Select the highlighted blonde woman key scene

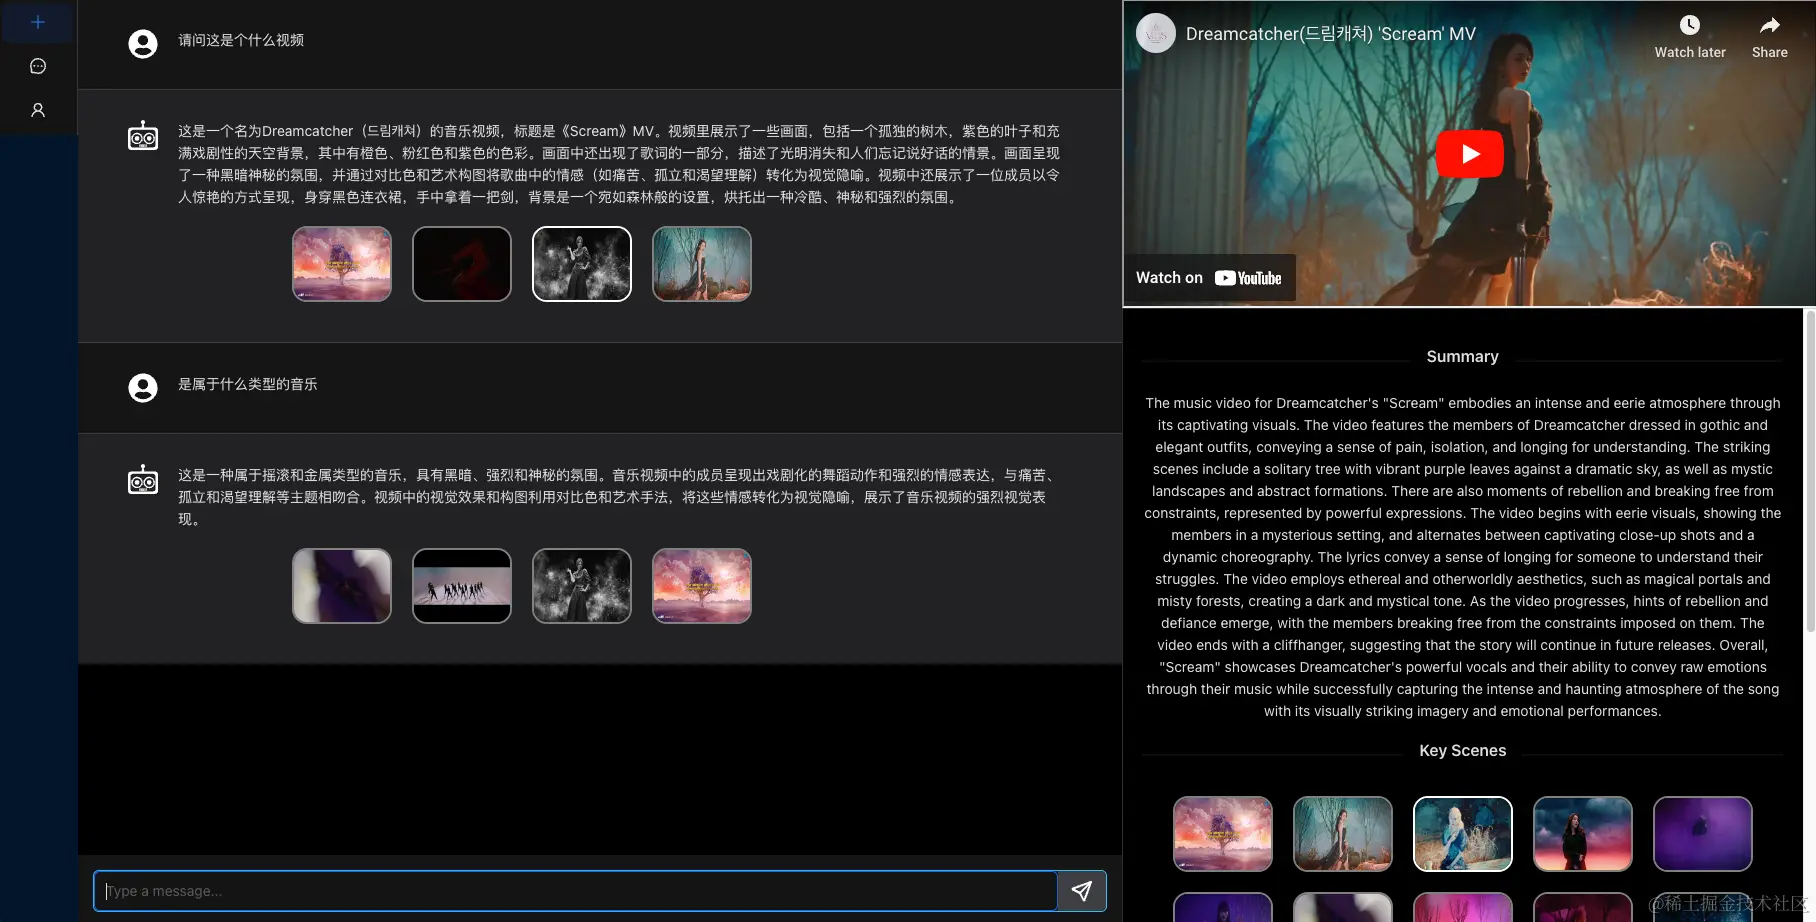(x=1463, y=834)
